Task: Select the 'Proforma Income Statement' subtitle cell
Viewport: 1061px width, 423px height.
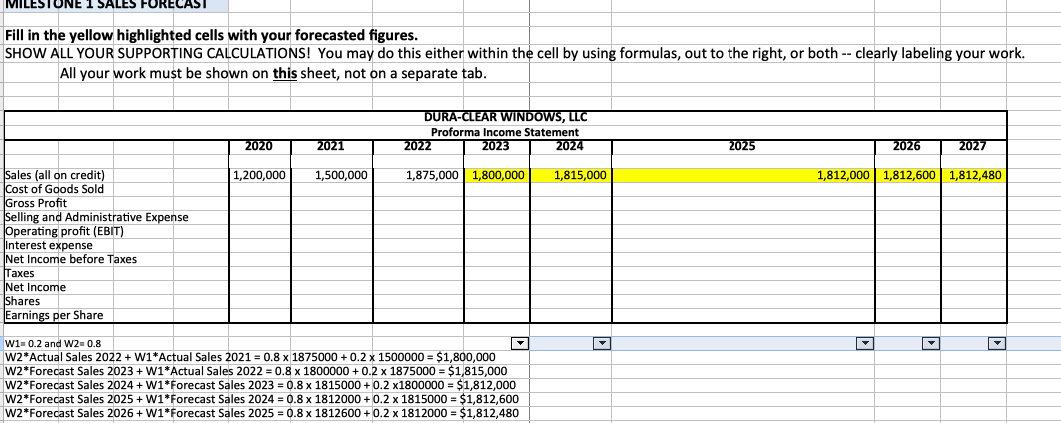Action: pos(505,132)
